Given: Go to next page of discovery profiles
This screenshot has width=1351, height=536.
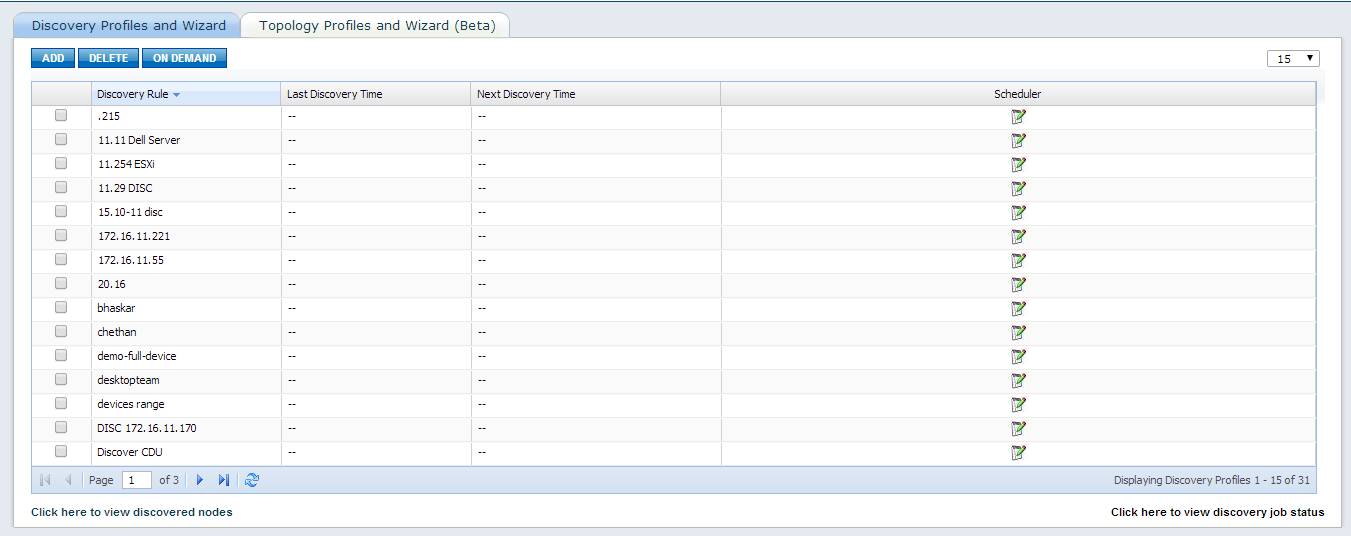Looking at the screenshot, I should click(200, 480).
